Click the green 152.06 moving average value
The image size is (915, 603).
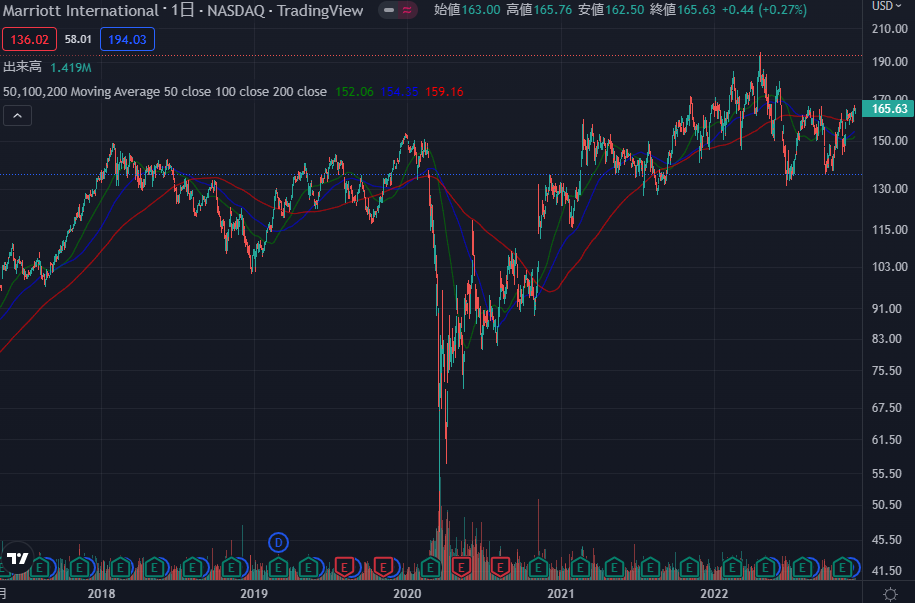[354, 92]
